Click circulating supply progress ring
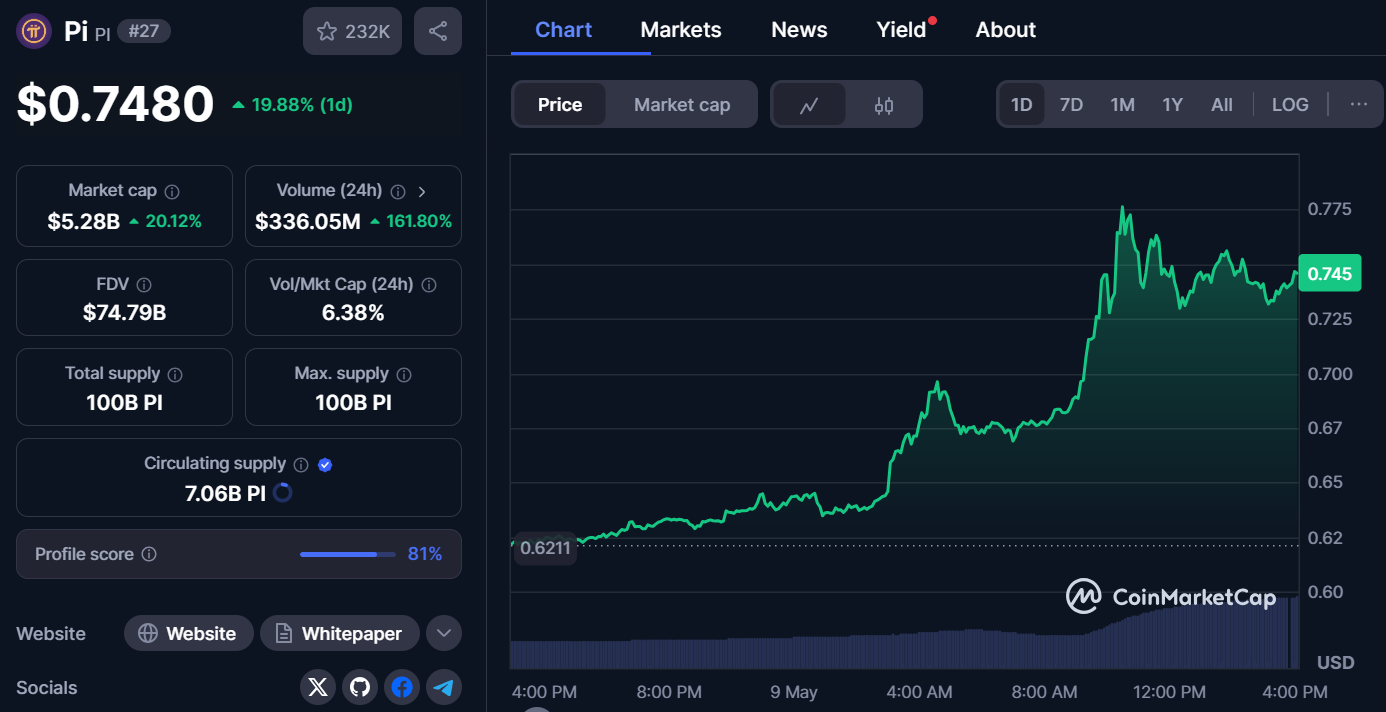Screen dimensions: 1386x712 283,493
